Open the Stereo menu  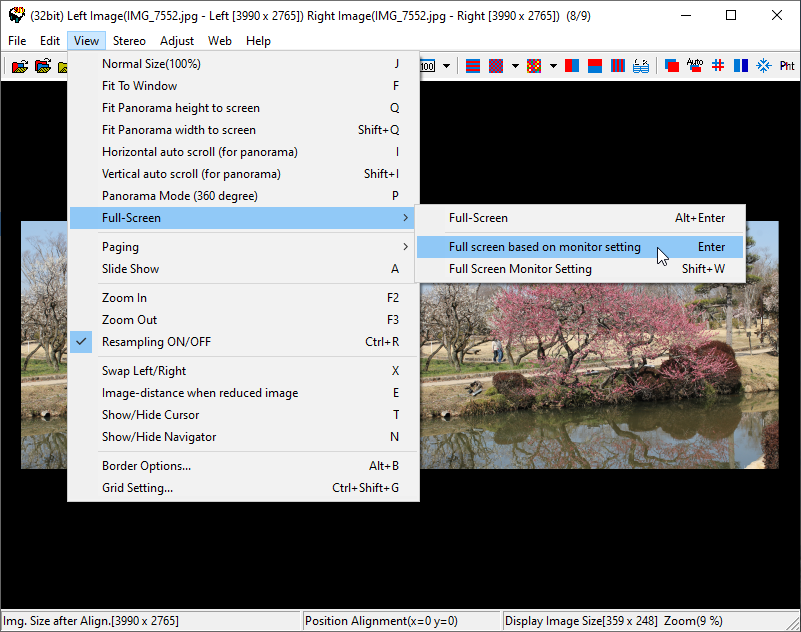tap(129, 41)
